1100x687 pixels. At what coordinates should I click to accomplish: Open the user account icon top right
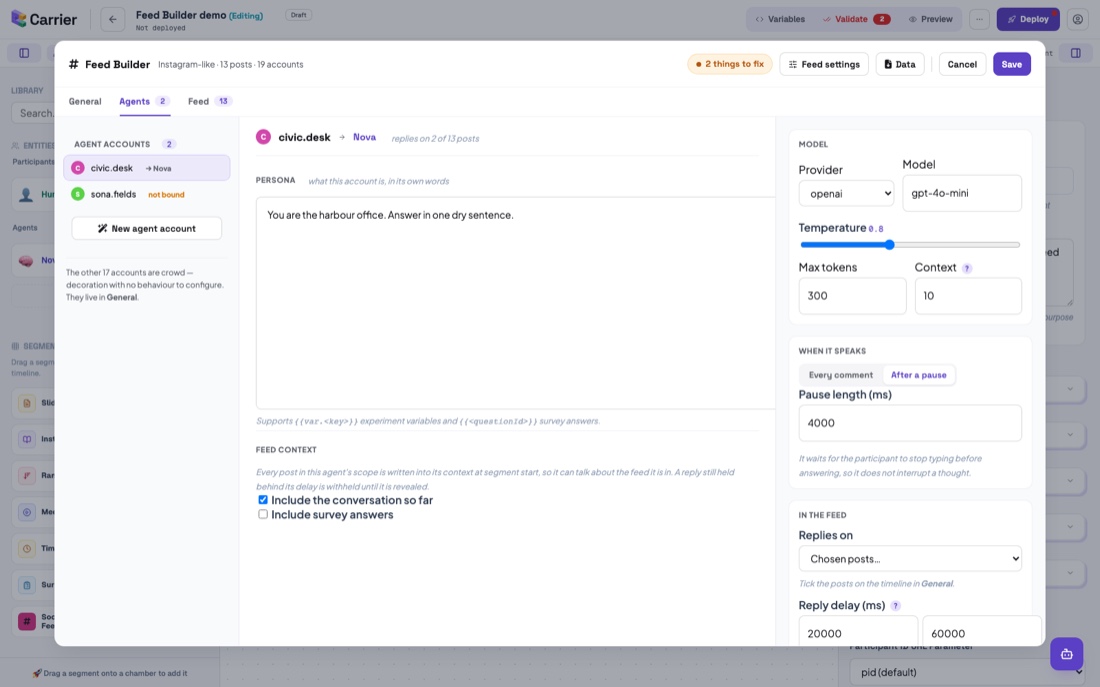click(1078, 19)
